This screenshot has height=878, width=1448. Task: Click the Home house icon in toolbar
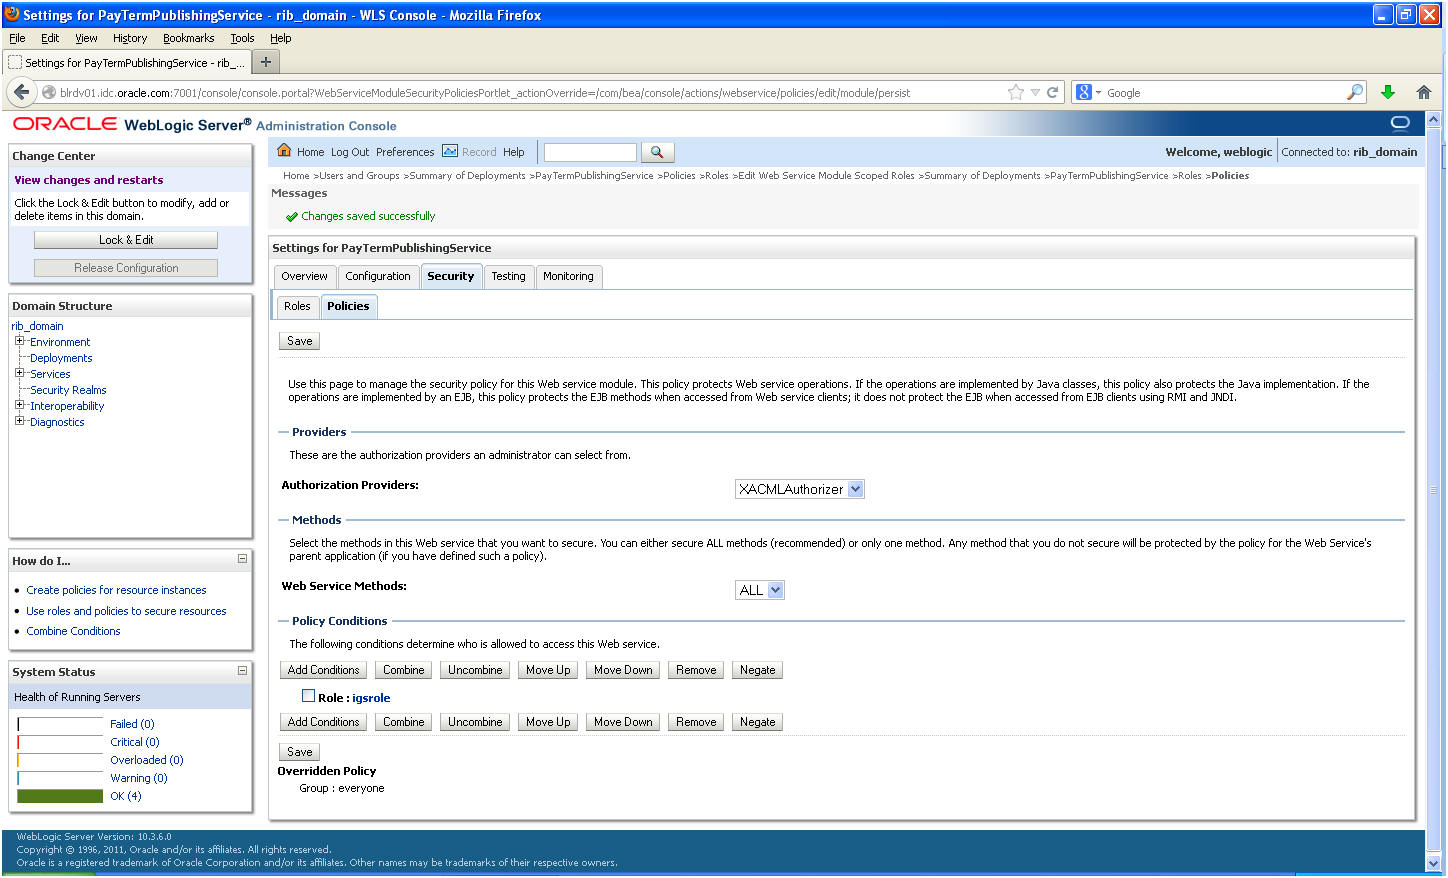click(284, 151)
